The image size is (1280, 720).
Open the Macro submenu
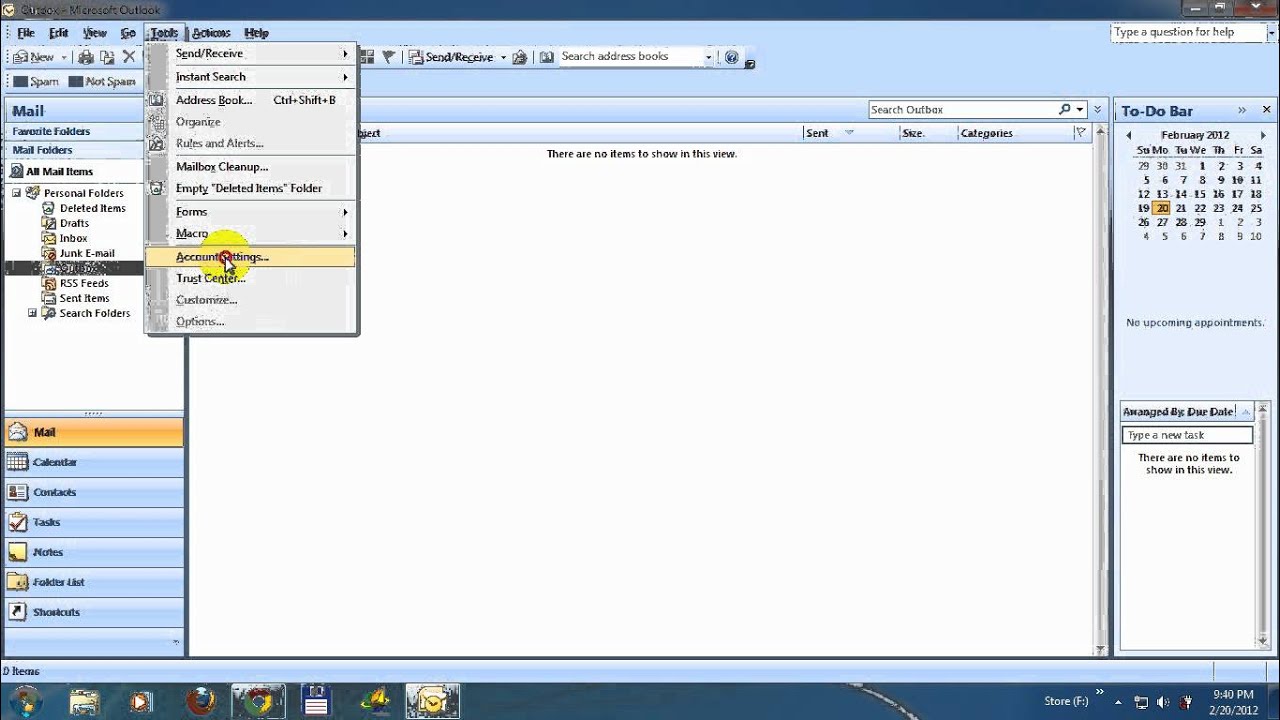(x=251, y=233)
